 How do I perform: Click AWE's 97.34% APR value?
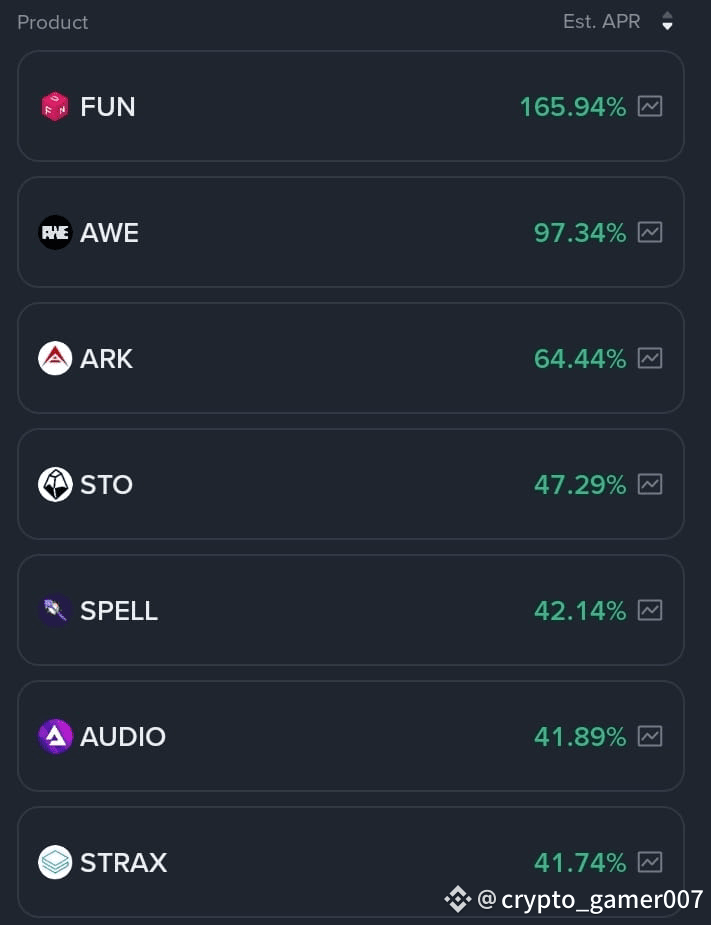click(580, 232)
